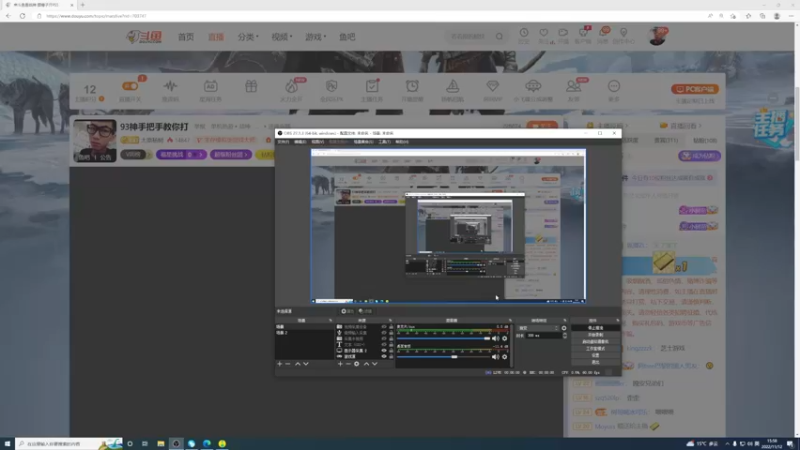This screenshot has height=450, width=800.
Task: Click 停止推流 button in OBS Controls
Action: [595, 328]
